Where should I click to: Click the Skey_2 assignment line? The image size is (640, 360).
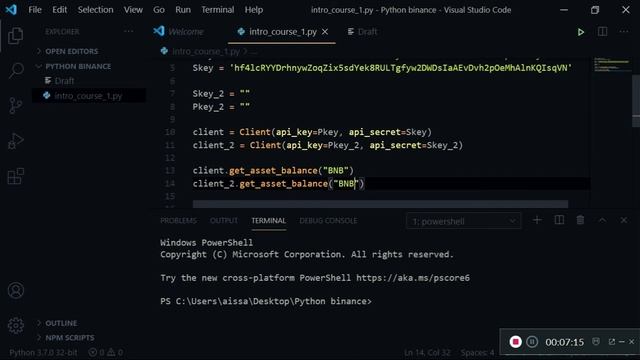(221, 93)
